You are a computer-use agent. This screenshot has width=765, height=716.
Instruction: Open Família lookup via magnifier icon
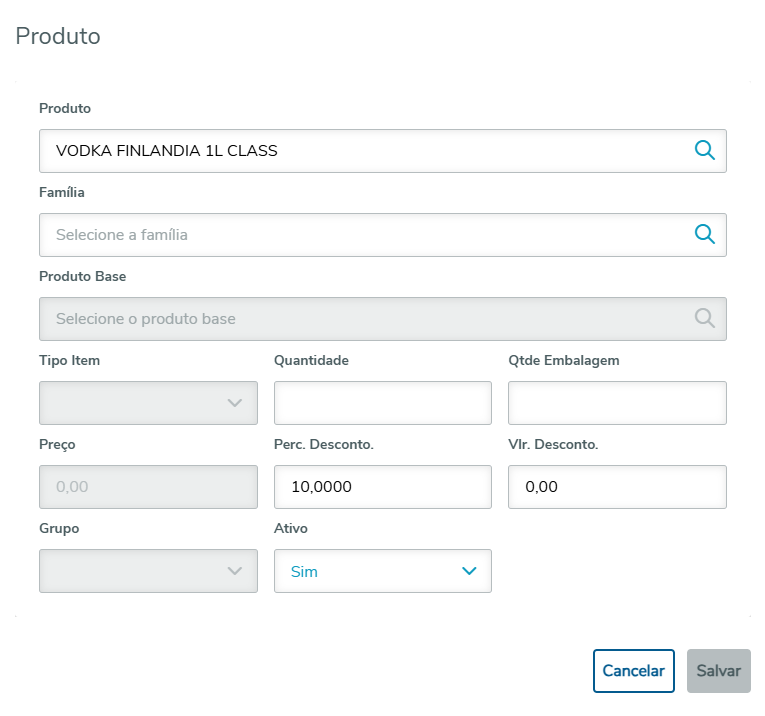coord(704,235)
